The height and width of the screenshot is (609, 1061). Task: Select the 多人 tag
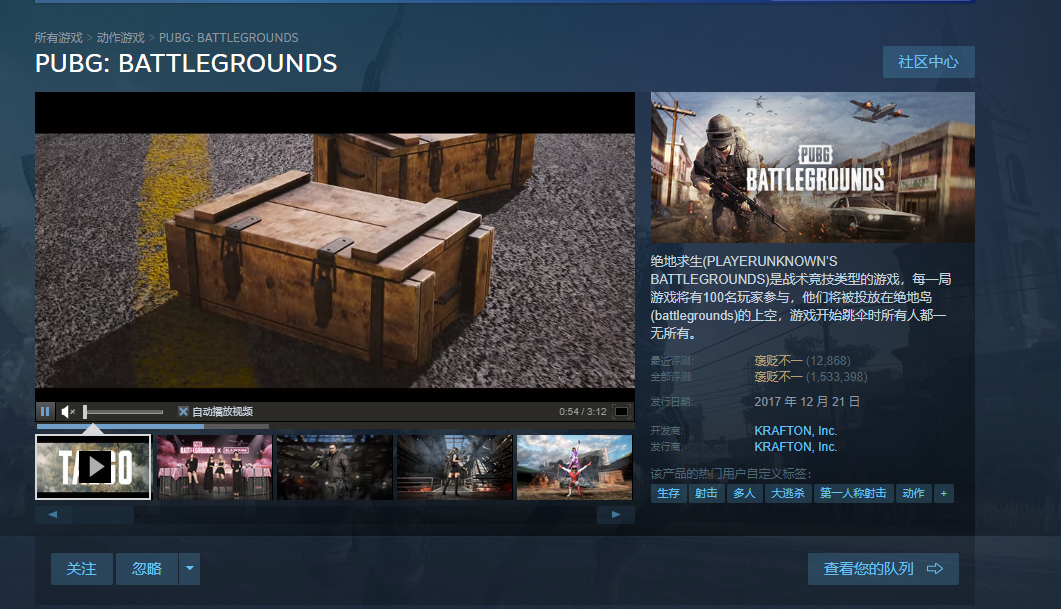(744, 493)
